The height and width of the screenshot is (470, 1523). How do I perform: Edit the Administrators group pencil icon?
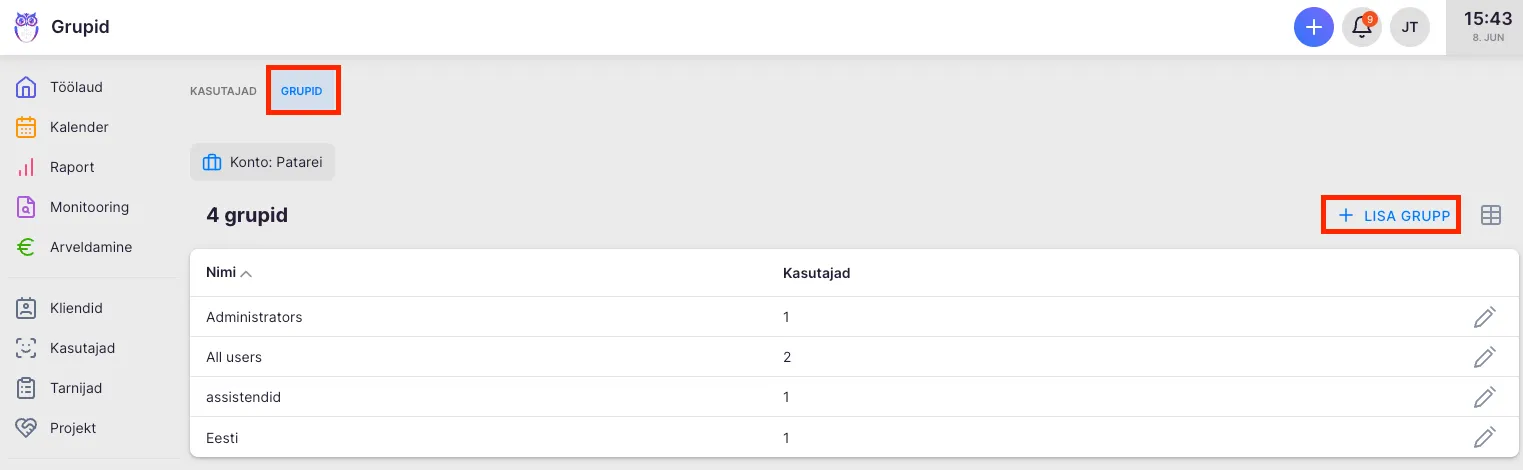[1485, 317]
